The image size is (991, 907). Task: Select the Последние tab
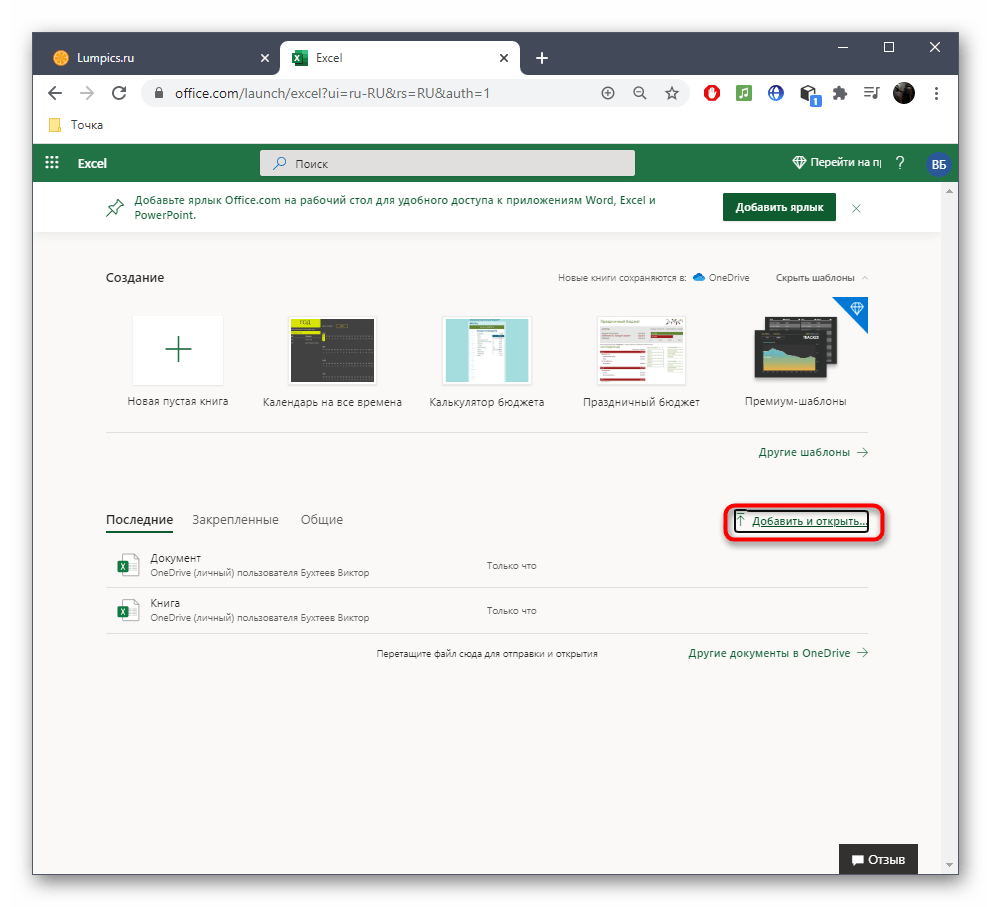point(139,520)
